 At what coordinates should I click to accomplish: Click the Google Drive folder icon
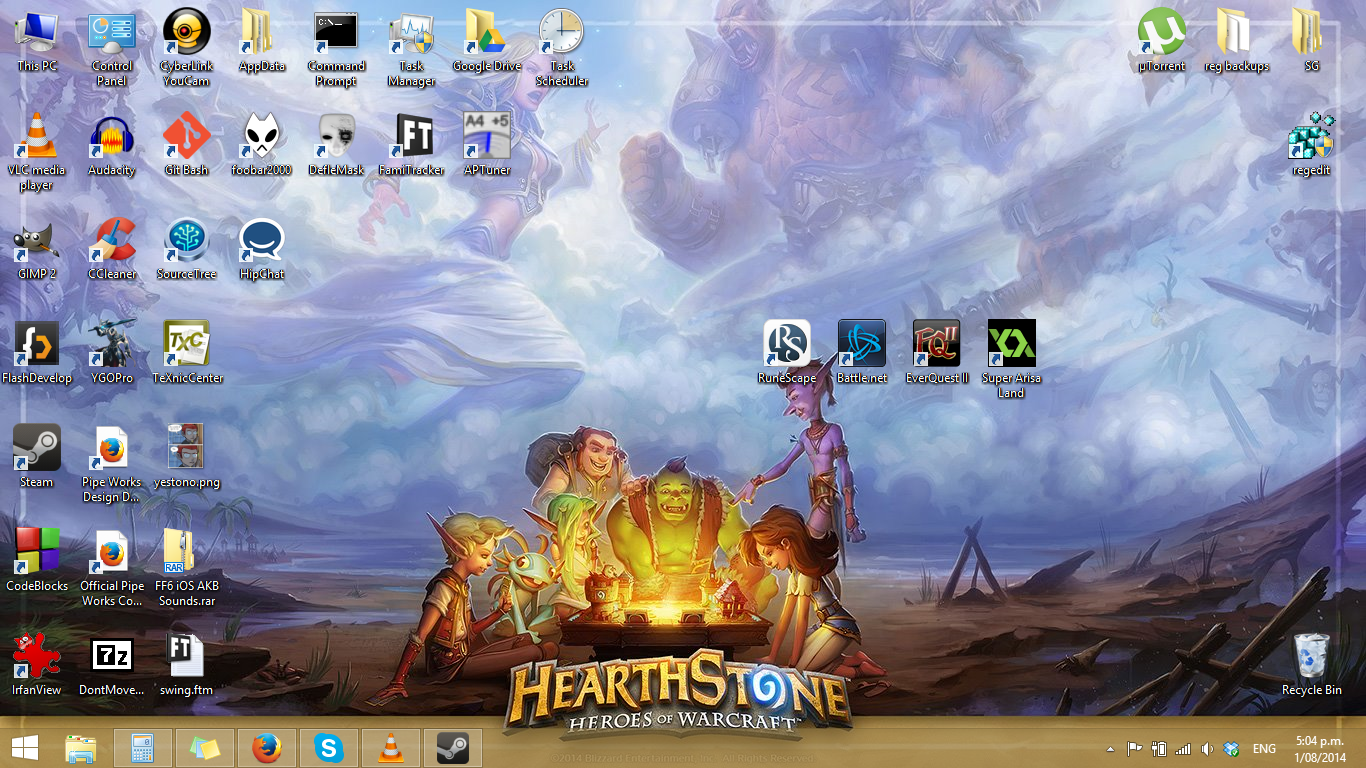coord(486,41)
